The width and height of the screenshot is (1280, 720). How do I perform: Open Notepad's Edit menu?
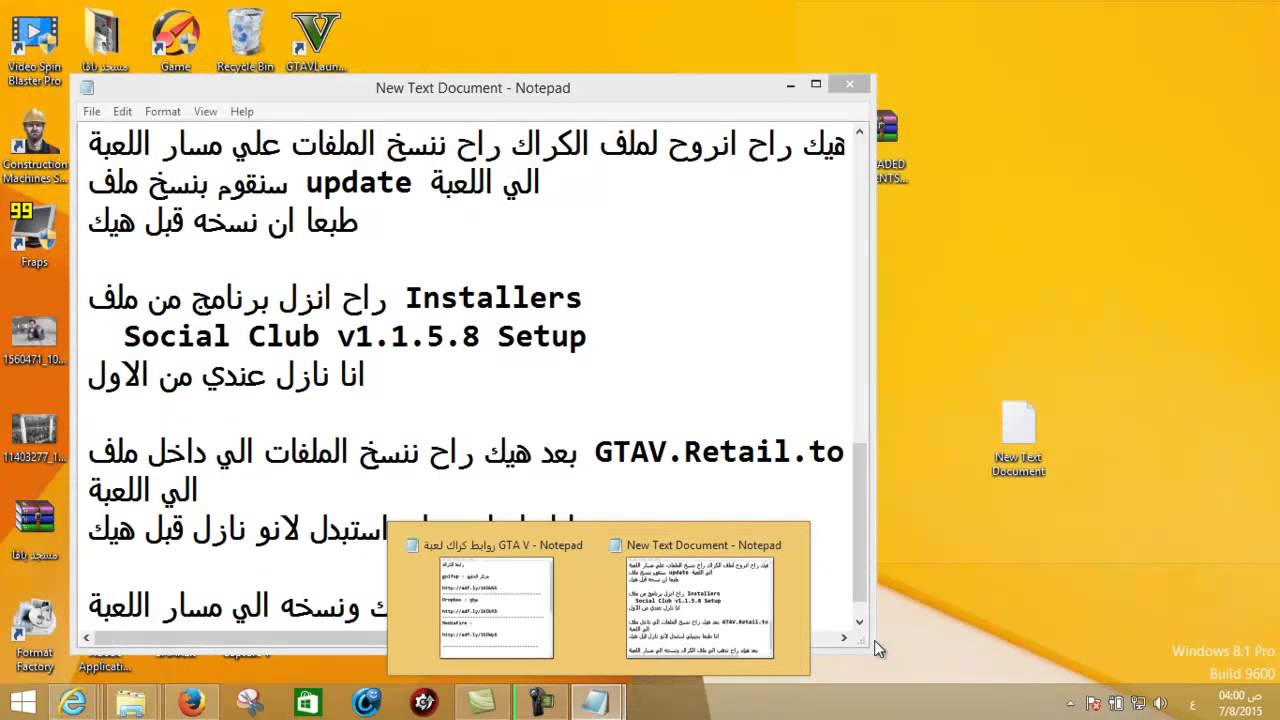pyautogui.click(x=122, y=112)
